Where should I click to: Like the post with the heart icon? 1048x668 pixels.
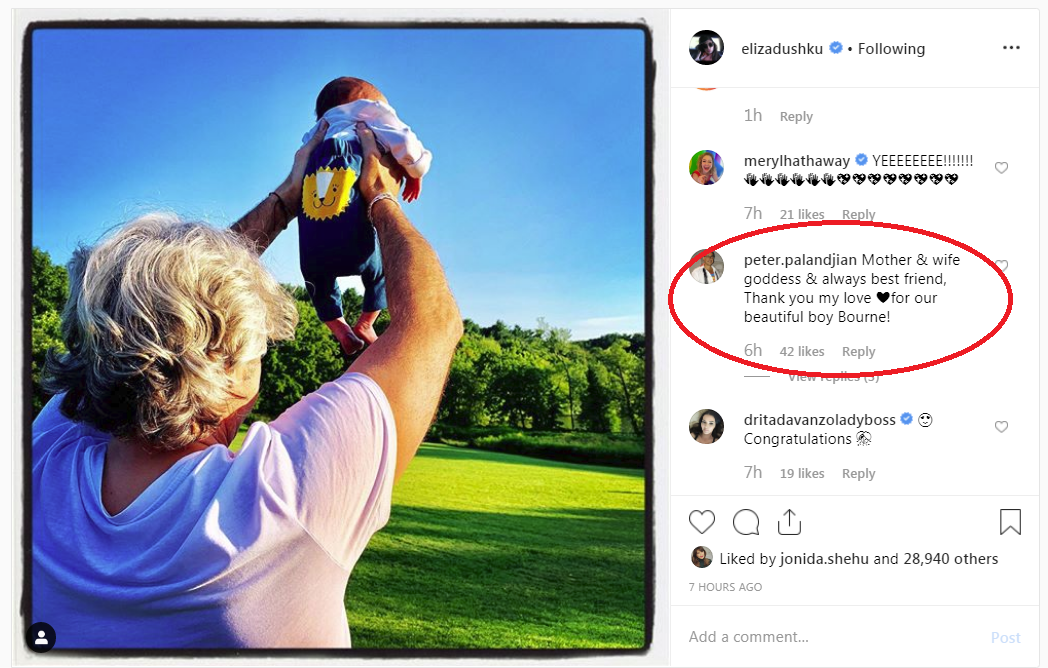702,522
